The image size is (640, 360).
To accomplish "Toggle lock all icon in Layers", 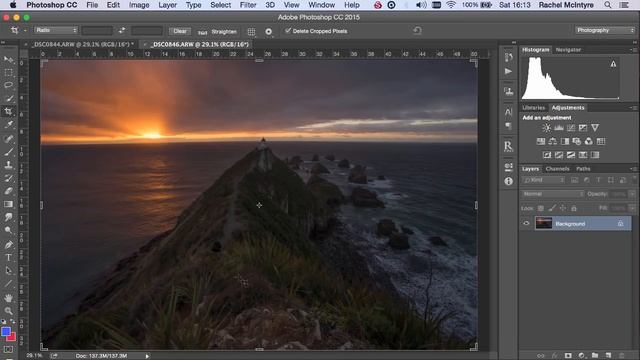I will tap(574, 208).
